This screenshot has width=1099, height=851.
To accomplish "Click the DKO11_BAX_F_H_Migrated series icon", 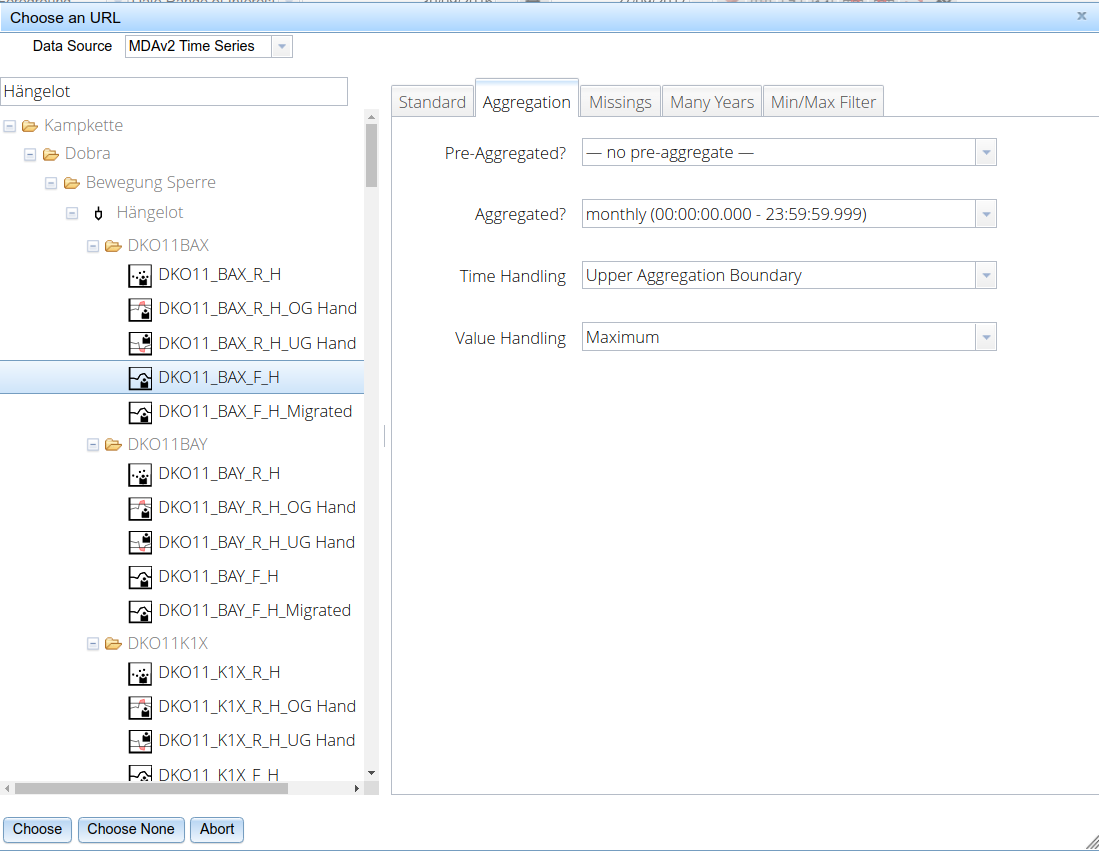I will click(141, 412).
